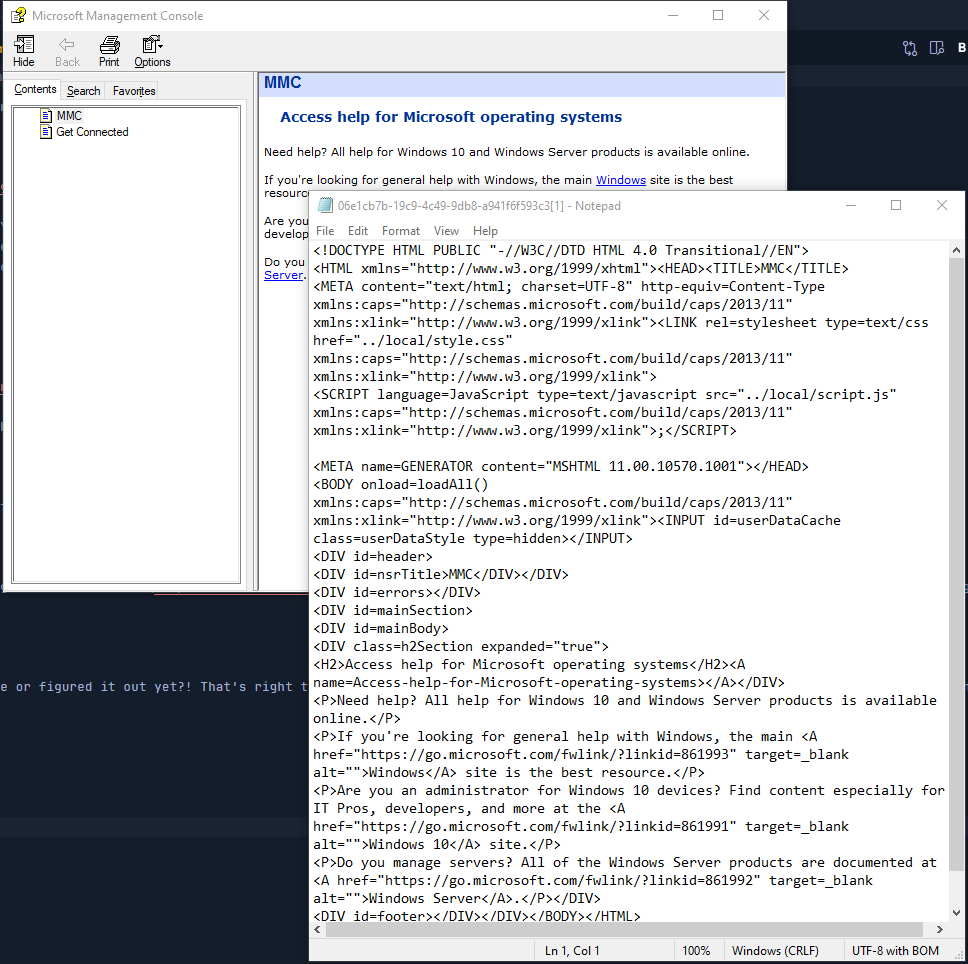Click the 'Need help?' paragraph in help pane

point(507,152)
